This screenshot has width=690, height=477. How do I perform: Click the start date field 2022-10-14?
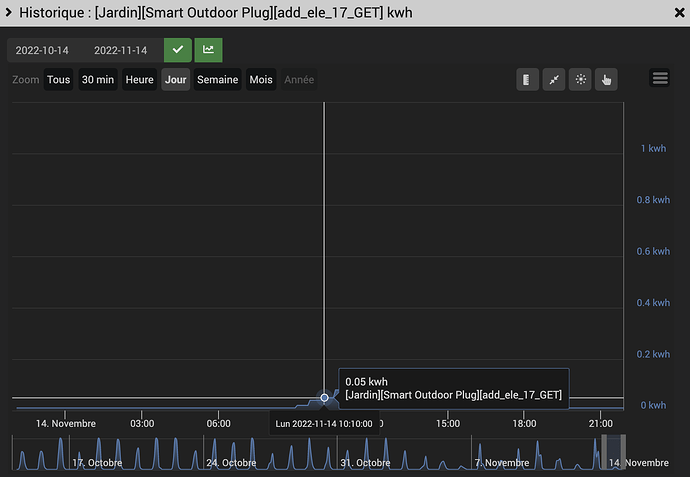[x=42, y=51]
